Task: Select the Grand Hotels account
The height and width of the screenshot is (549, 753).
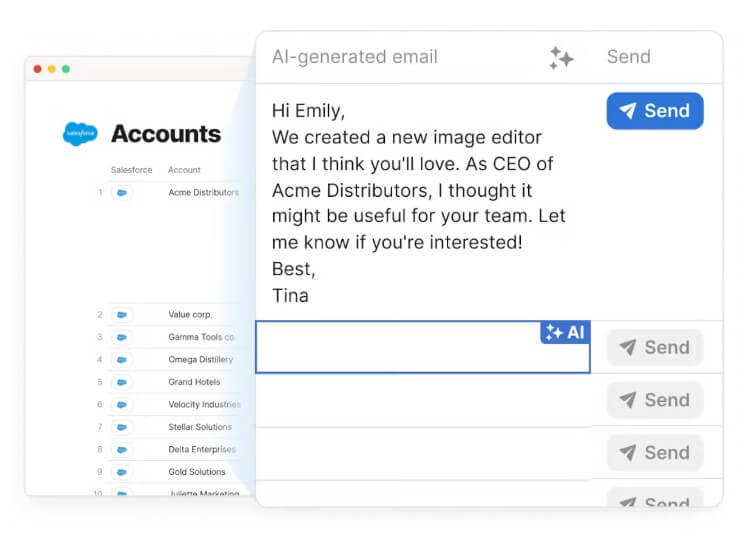Action: click(194, 382)
